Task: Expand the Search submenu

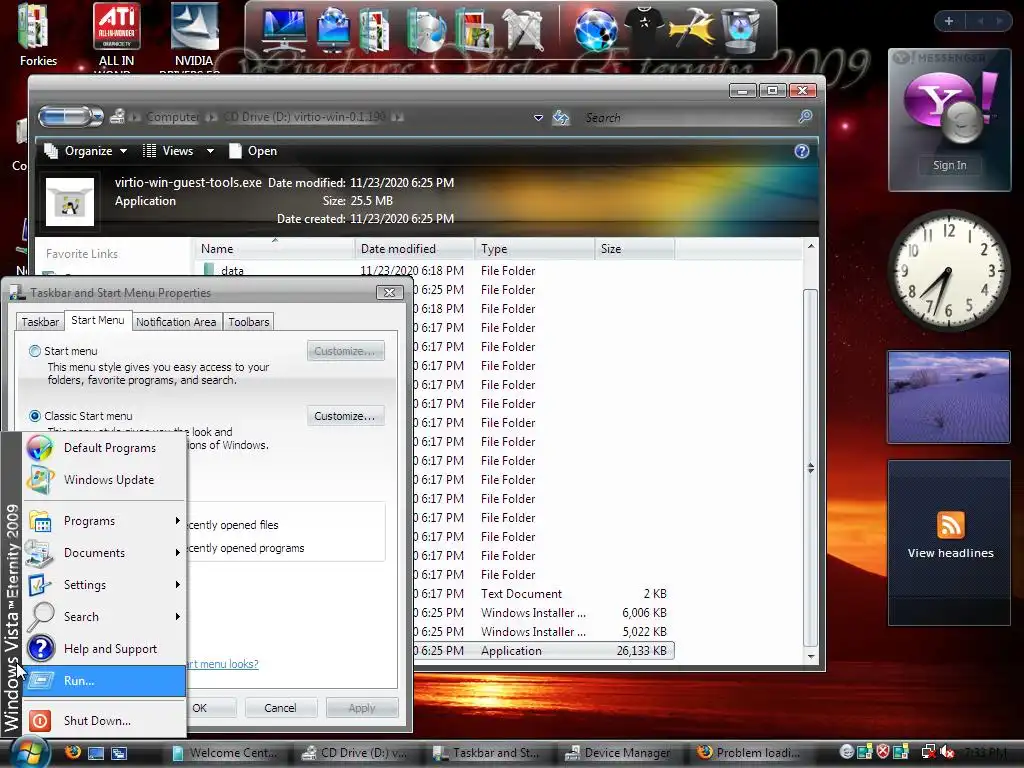Action: tap(104, 616)
